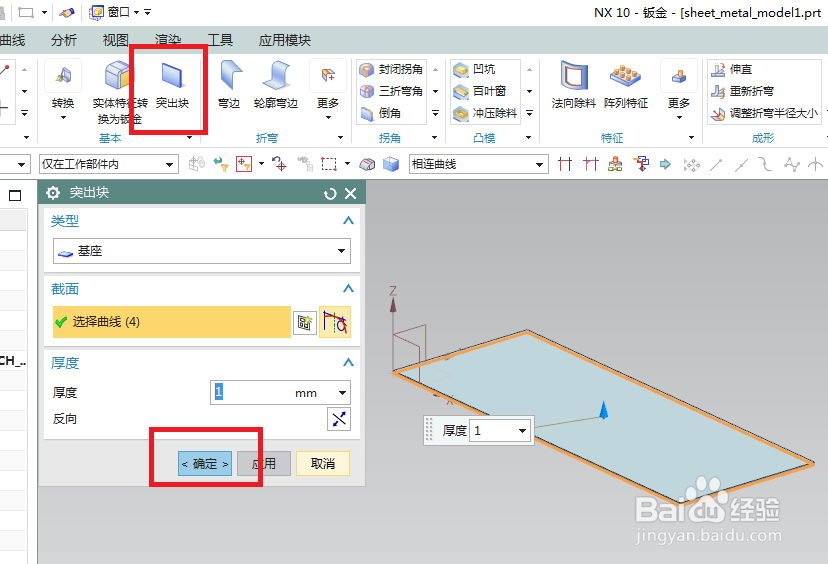828x564 pixels.
Task: Open 实体特征转换为钣金 tool
Action: [x=119, y=92]
